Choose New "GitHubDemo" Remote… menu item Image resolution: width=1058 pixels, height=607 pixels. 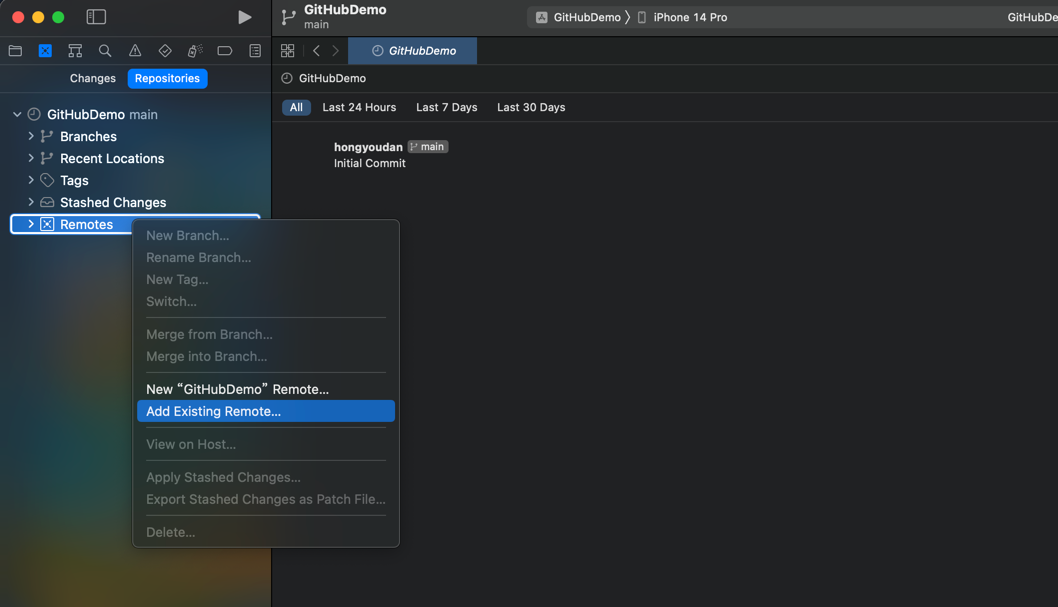[x=237, y=389]
